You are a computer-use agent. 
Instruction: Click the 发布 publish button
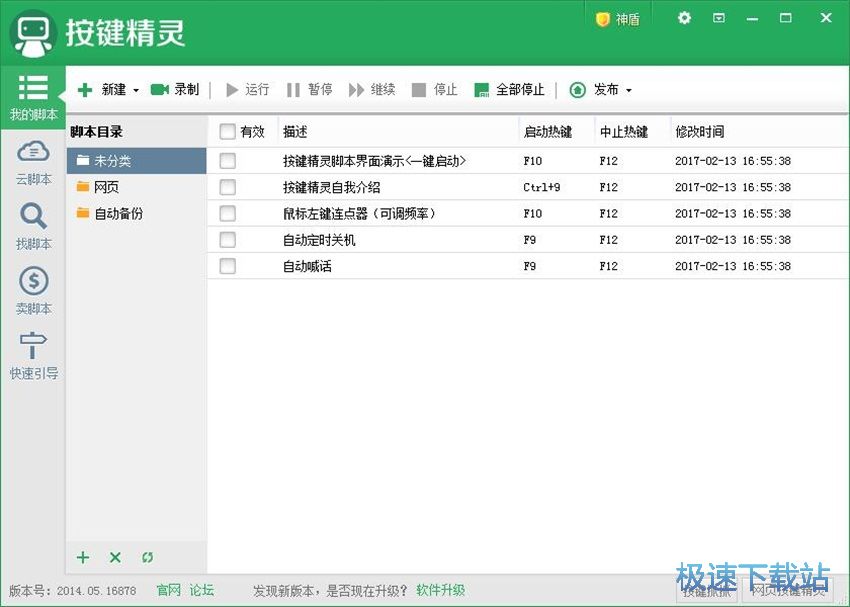594,89
